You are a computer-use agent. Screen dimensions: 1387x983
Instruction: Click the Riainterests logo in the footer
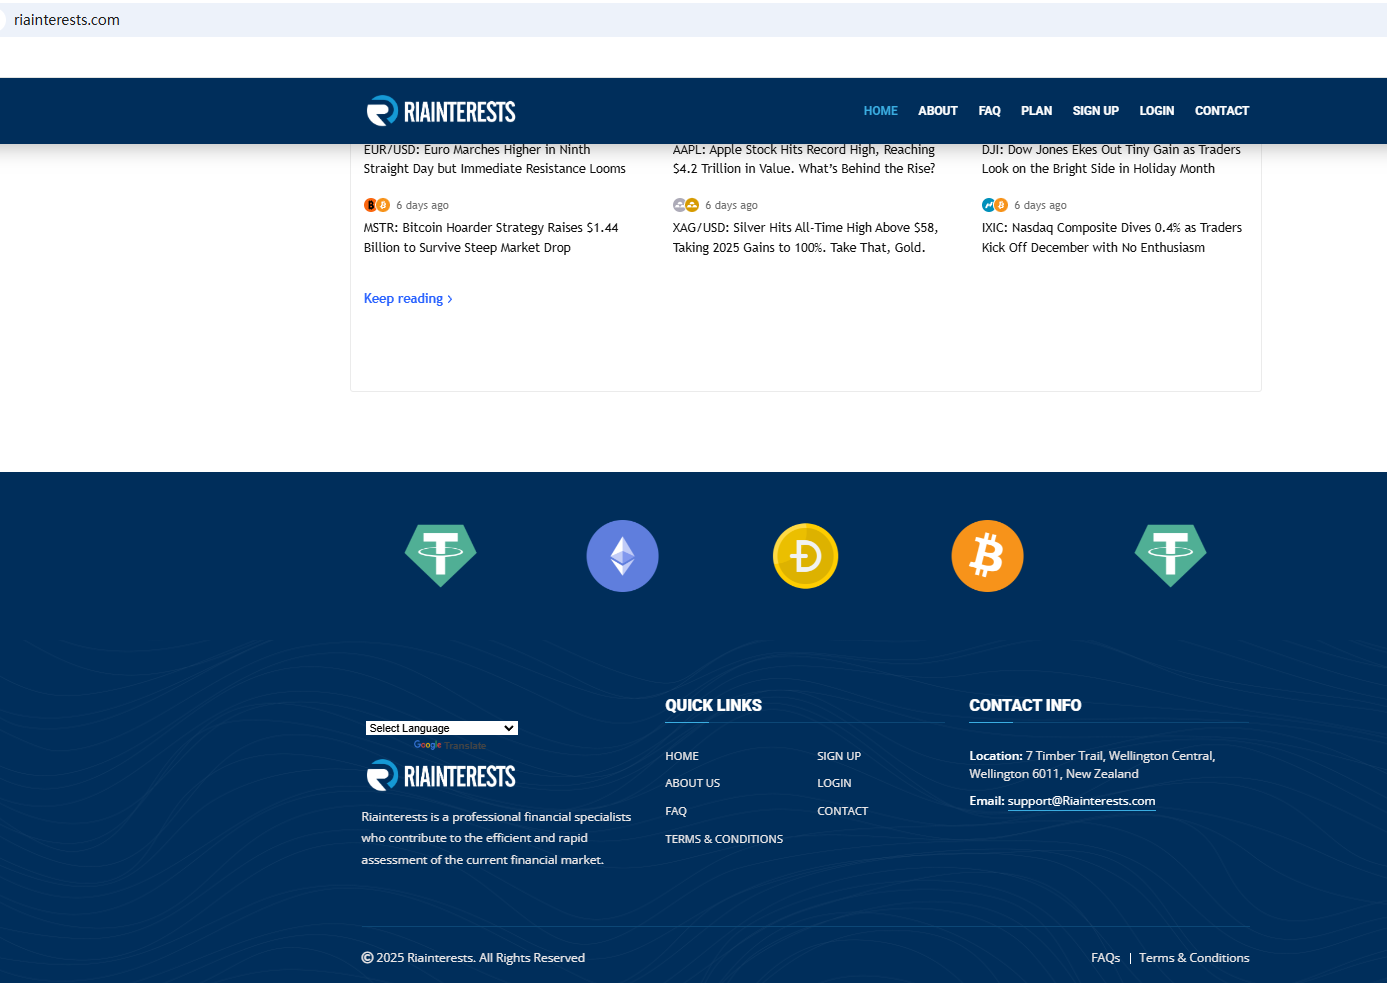tap(441, 776)
